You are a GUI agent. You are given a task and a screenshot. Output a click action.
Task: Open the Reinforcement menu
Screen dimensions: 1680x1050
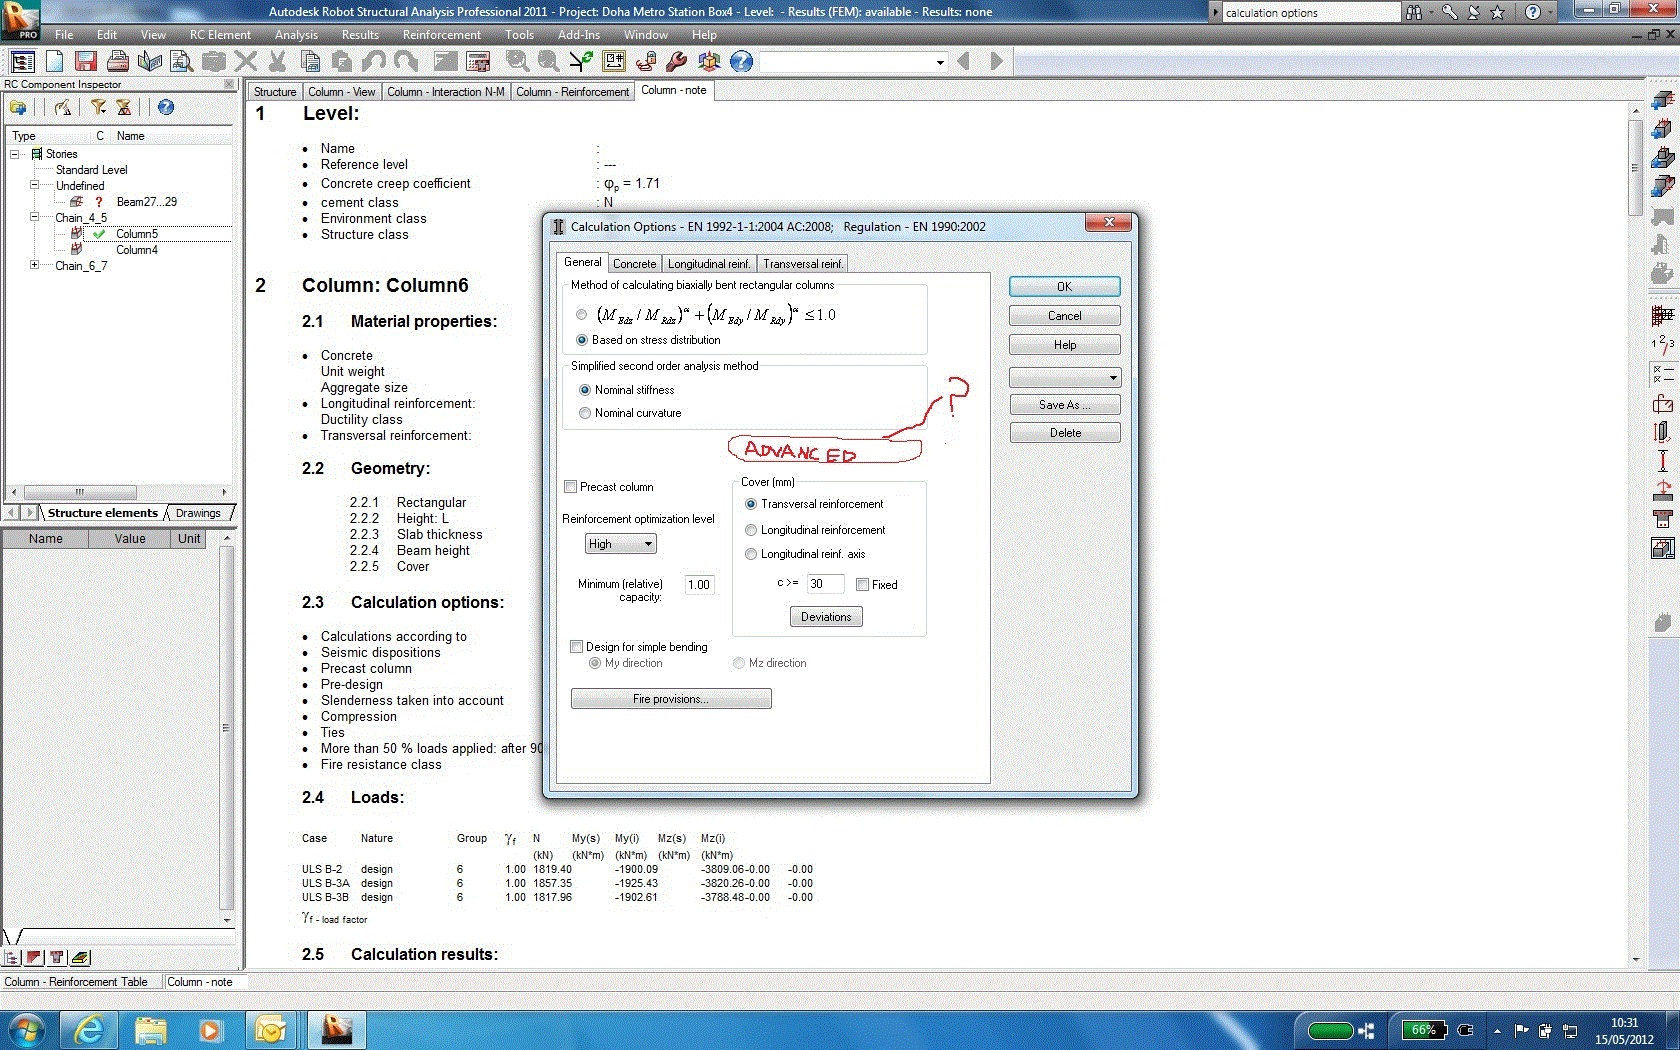(x=442, y=35)
